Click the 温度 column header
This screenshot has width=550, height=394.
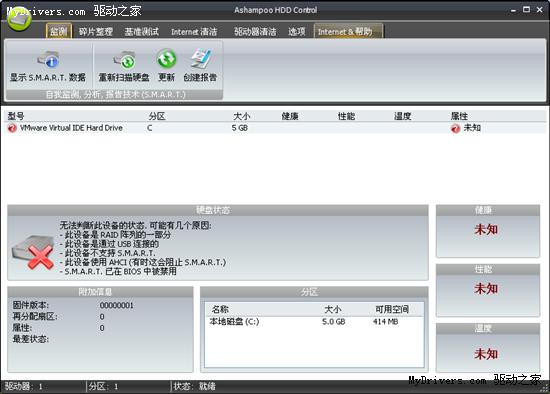pyautogui.click(x=402, y=116)
